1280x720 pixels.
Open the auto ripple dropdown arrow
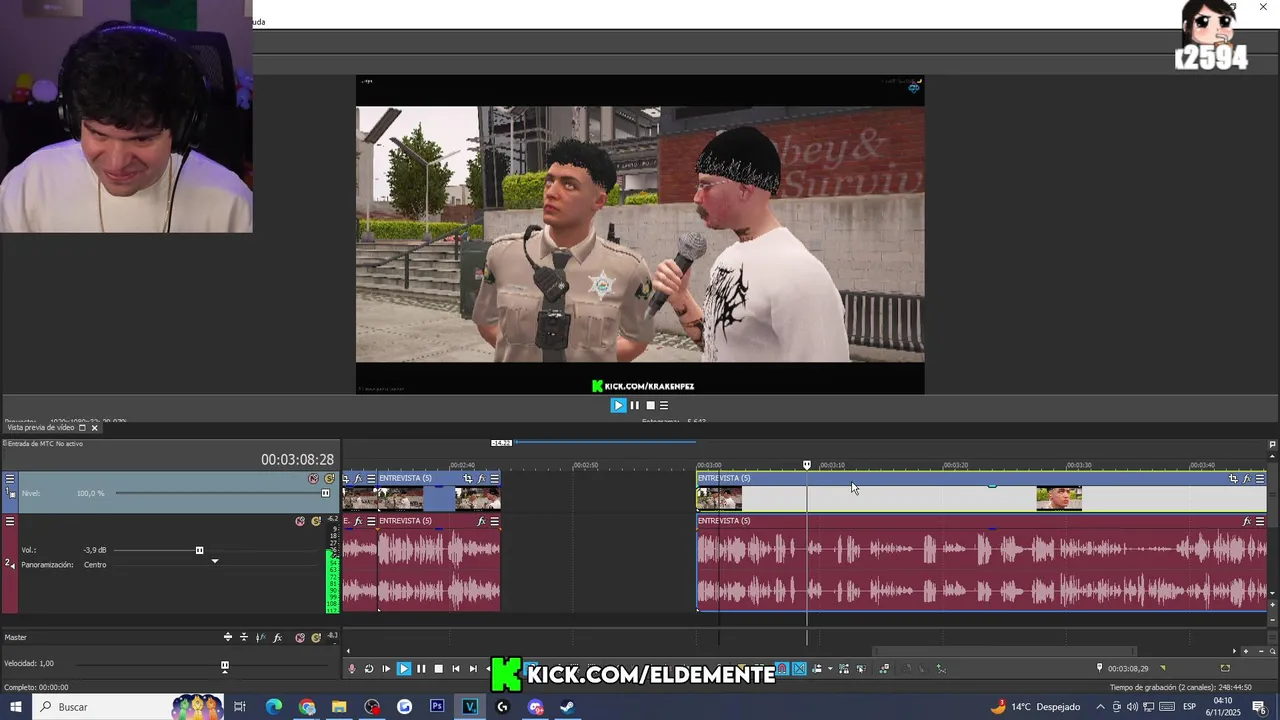(x=830, y=668)
